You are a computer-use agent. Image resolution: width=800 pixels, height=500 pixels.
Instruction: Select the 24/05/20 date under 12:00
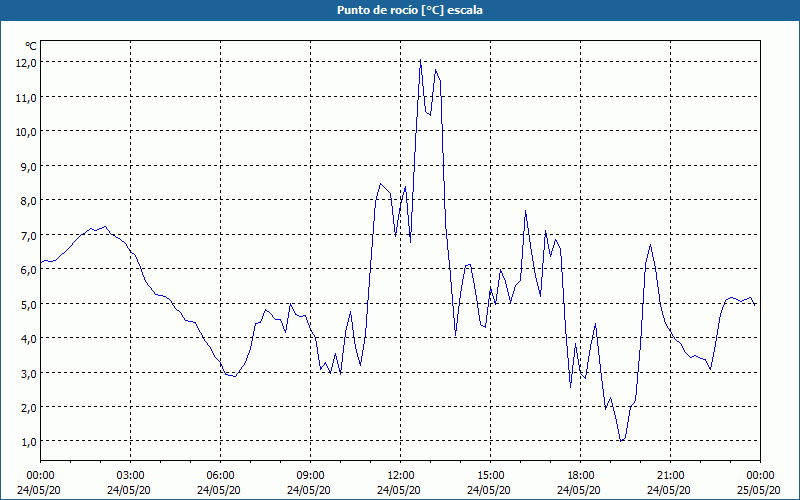point(399,490)
